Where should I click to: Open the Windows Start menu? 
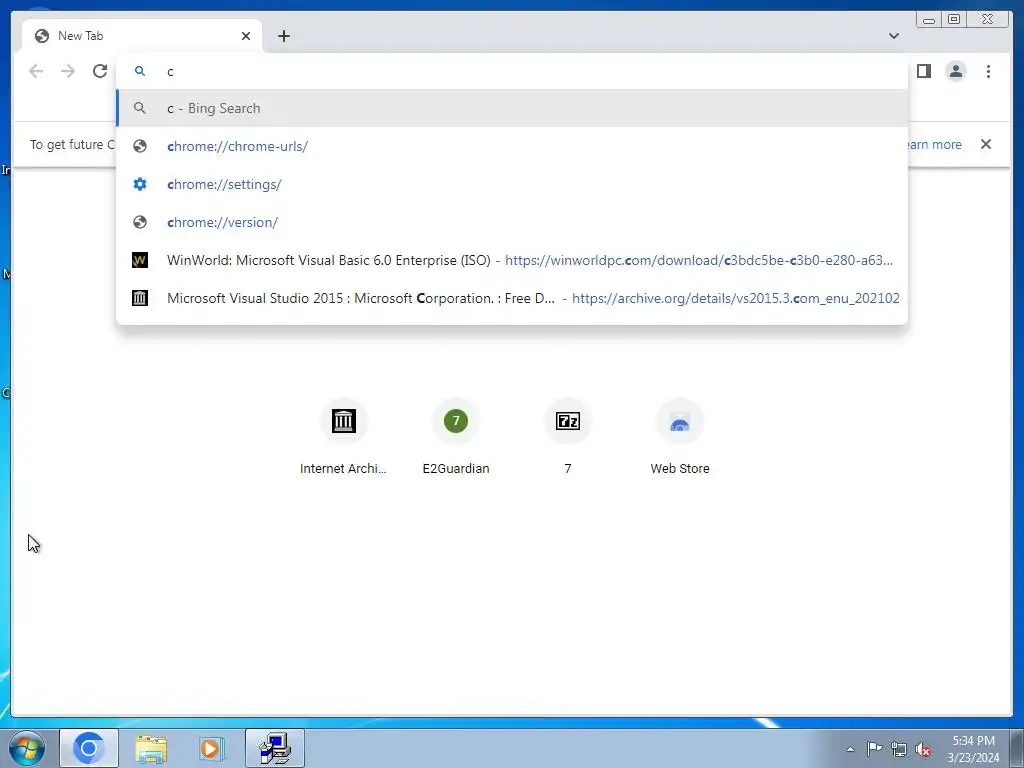coord(27,748)
